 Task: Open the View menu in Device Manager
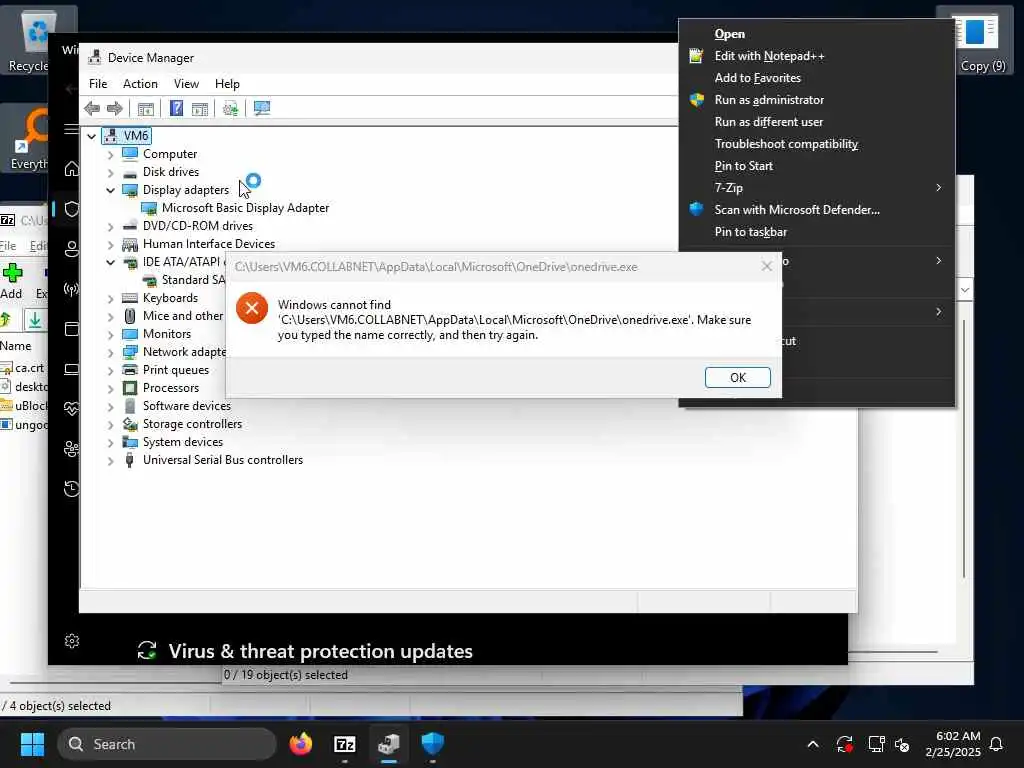click(x=186, y=84)
